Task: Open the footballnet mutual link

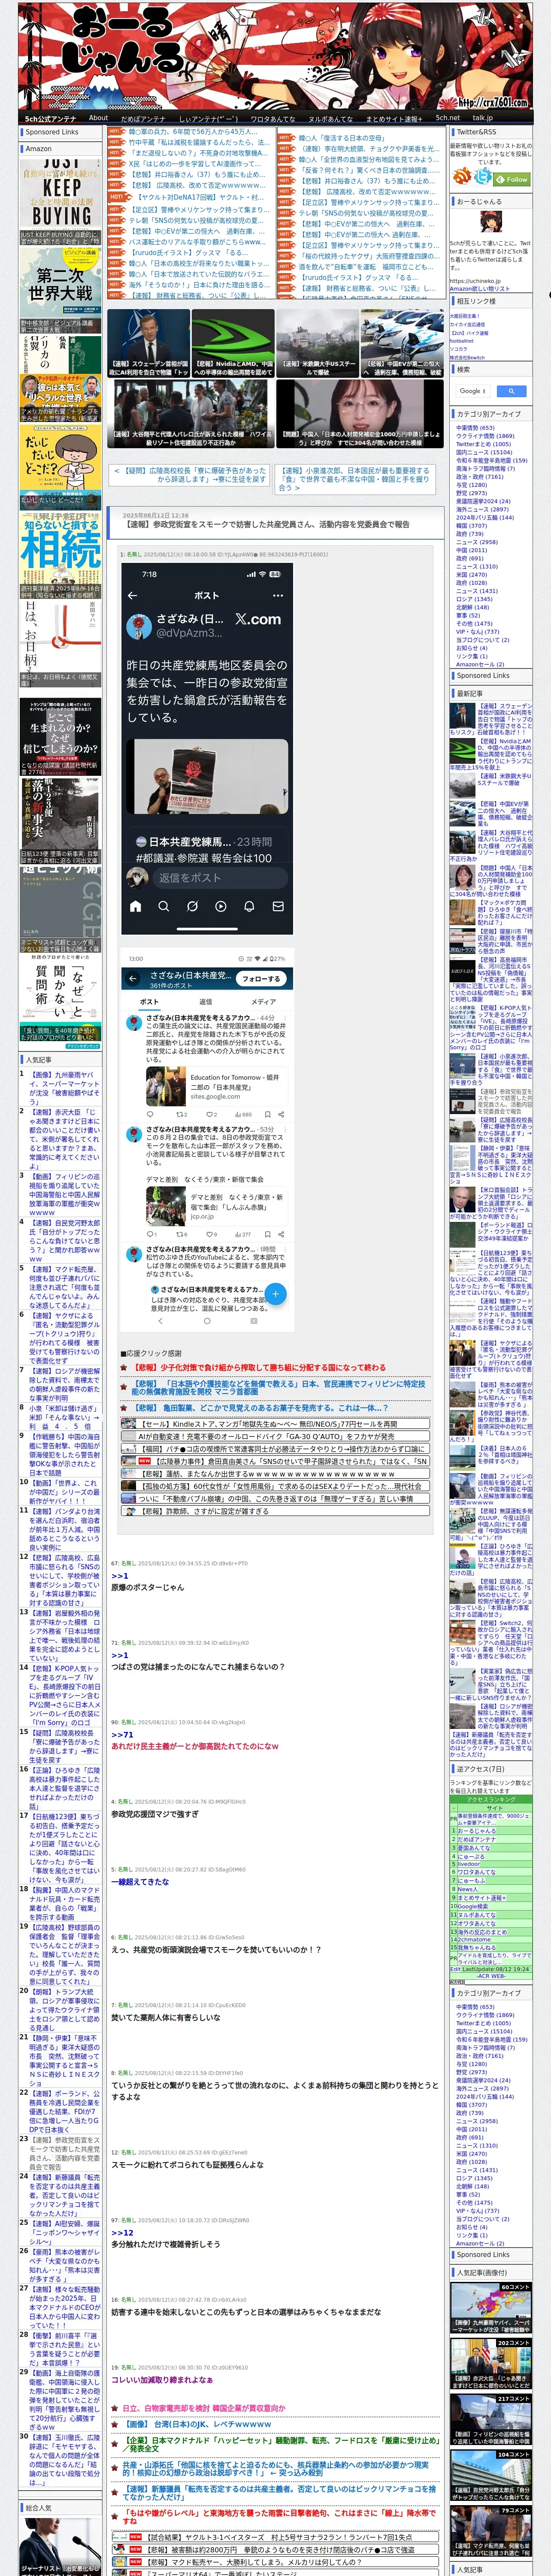Action: [x=462, y=340]
